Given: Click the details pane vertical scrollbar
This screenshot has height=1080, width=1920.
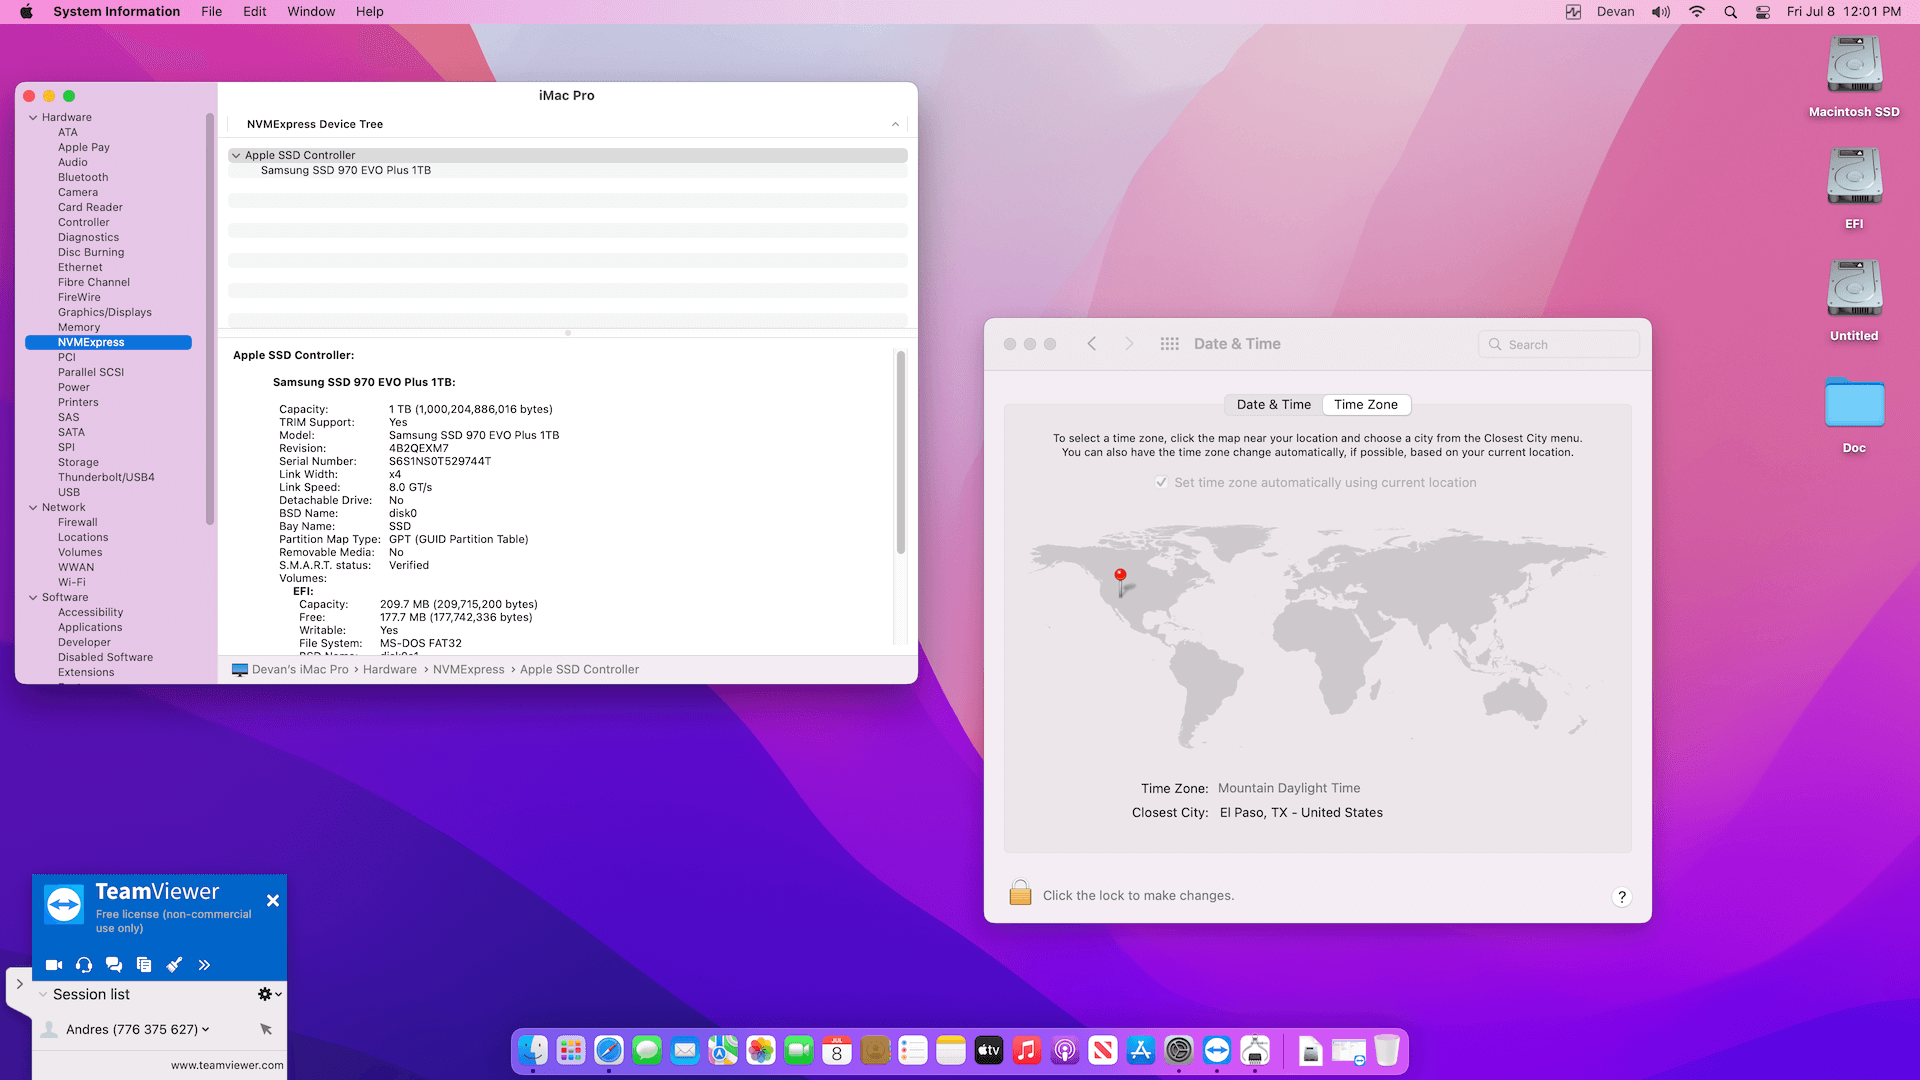Looking at the screenshot, I should click(x=901, y=453).
